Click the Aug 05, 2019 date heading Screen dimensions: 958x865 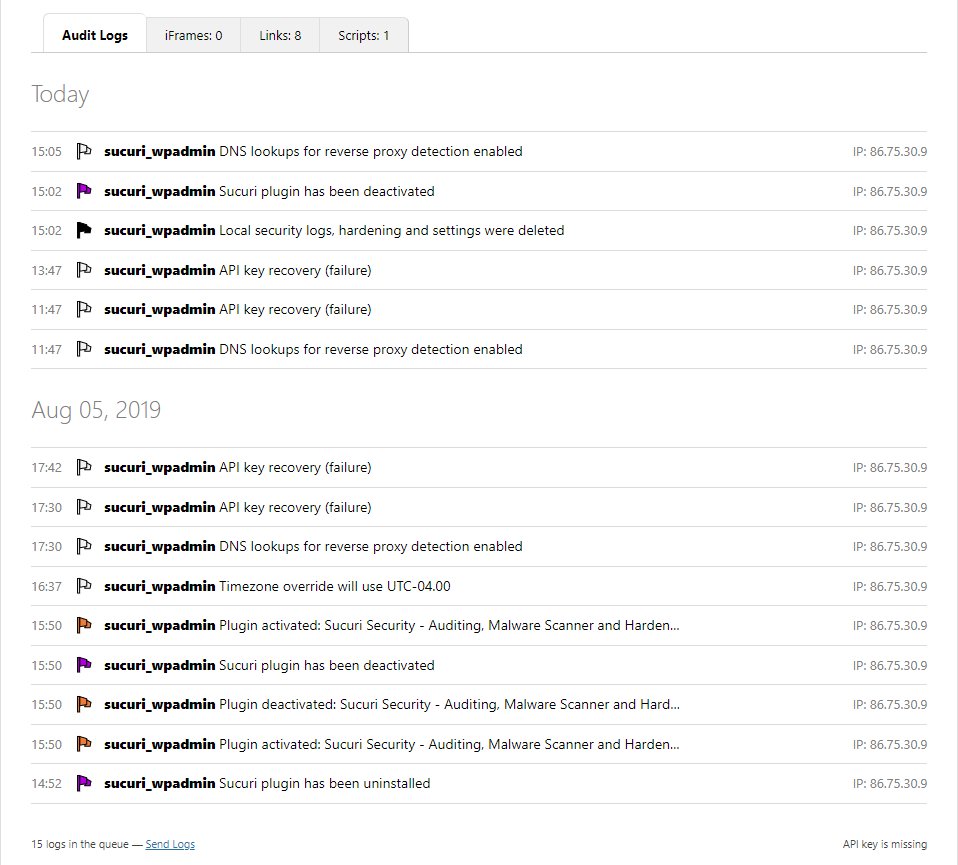(x=96, y=410)
